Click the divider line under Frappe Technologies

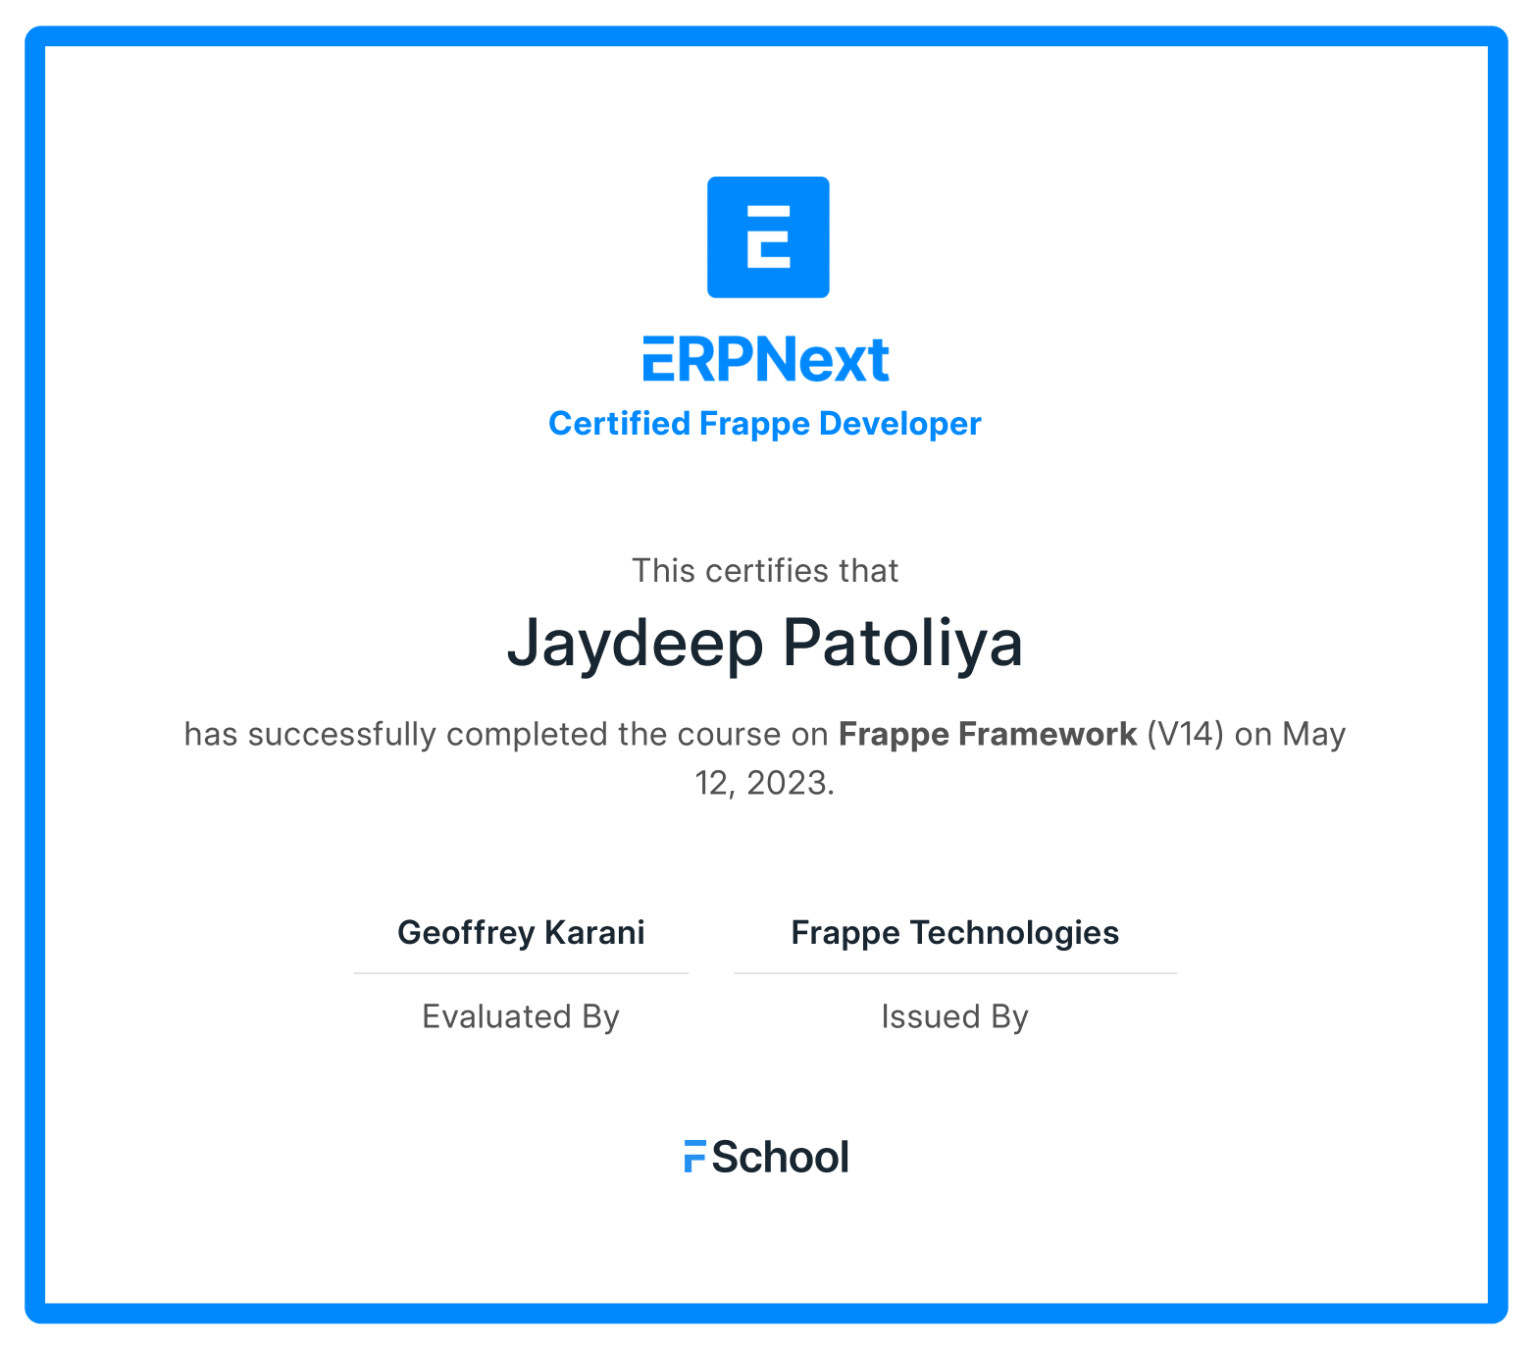pos(955,973)
